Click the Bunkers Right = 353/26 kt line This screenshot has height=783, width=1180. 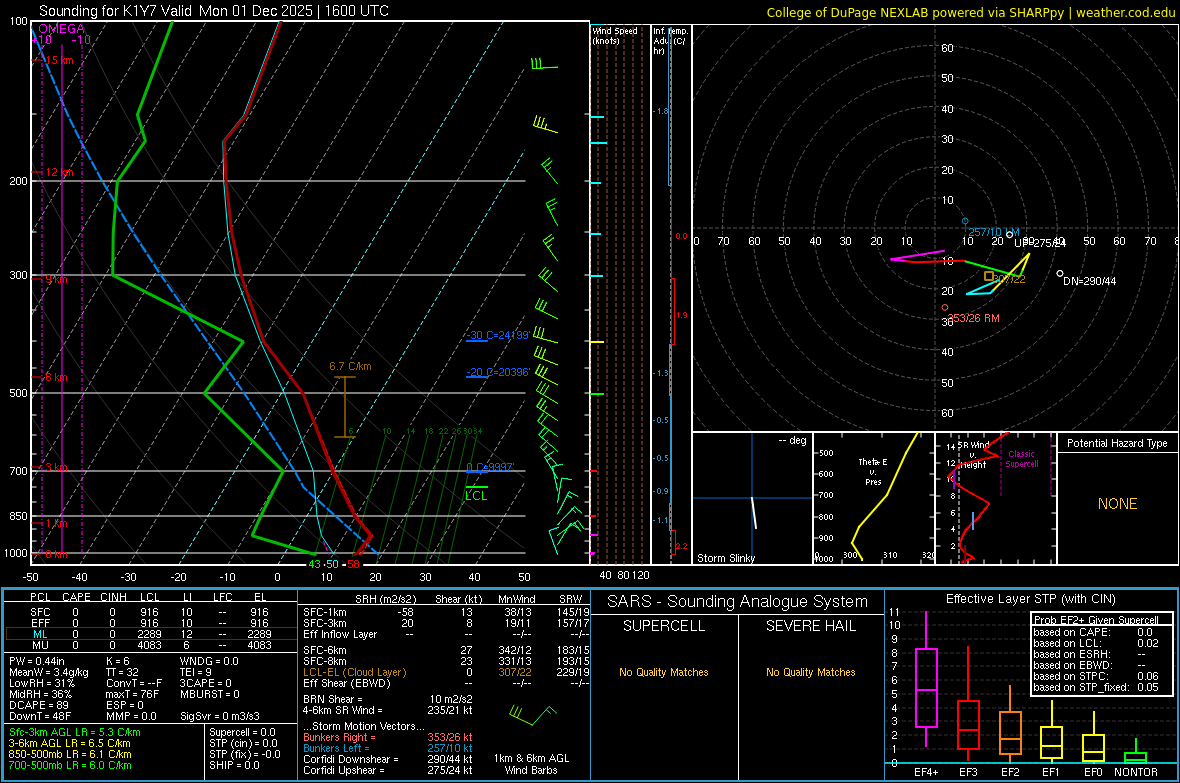click(388, 737)
